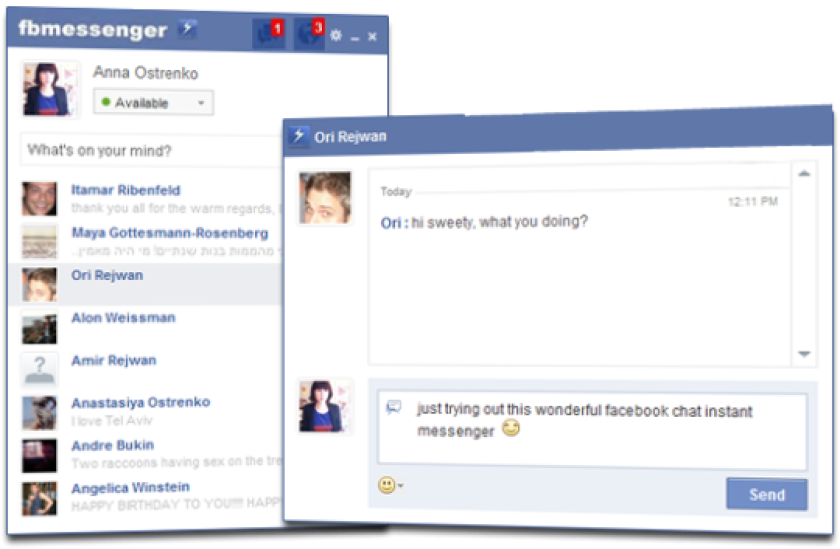Open the emoticon picker dropdown
This screenshot has height=549, width=840.
(391, 485)
